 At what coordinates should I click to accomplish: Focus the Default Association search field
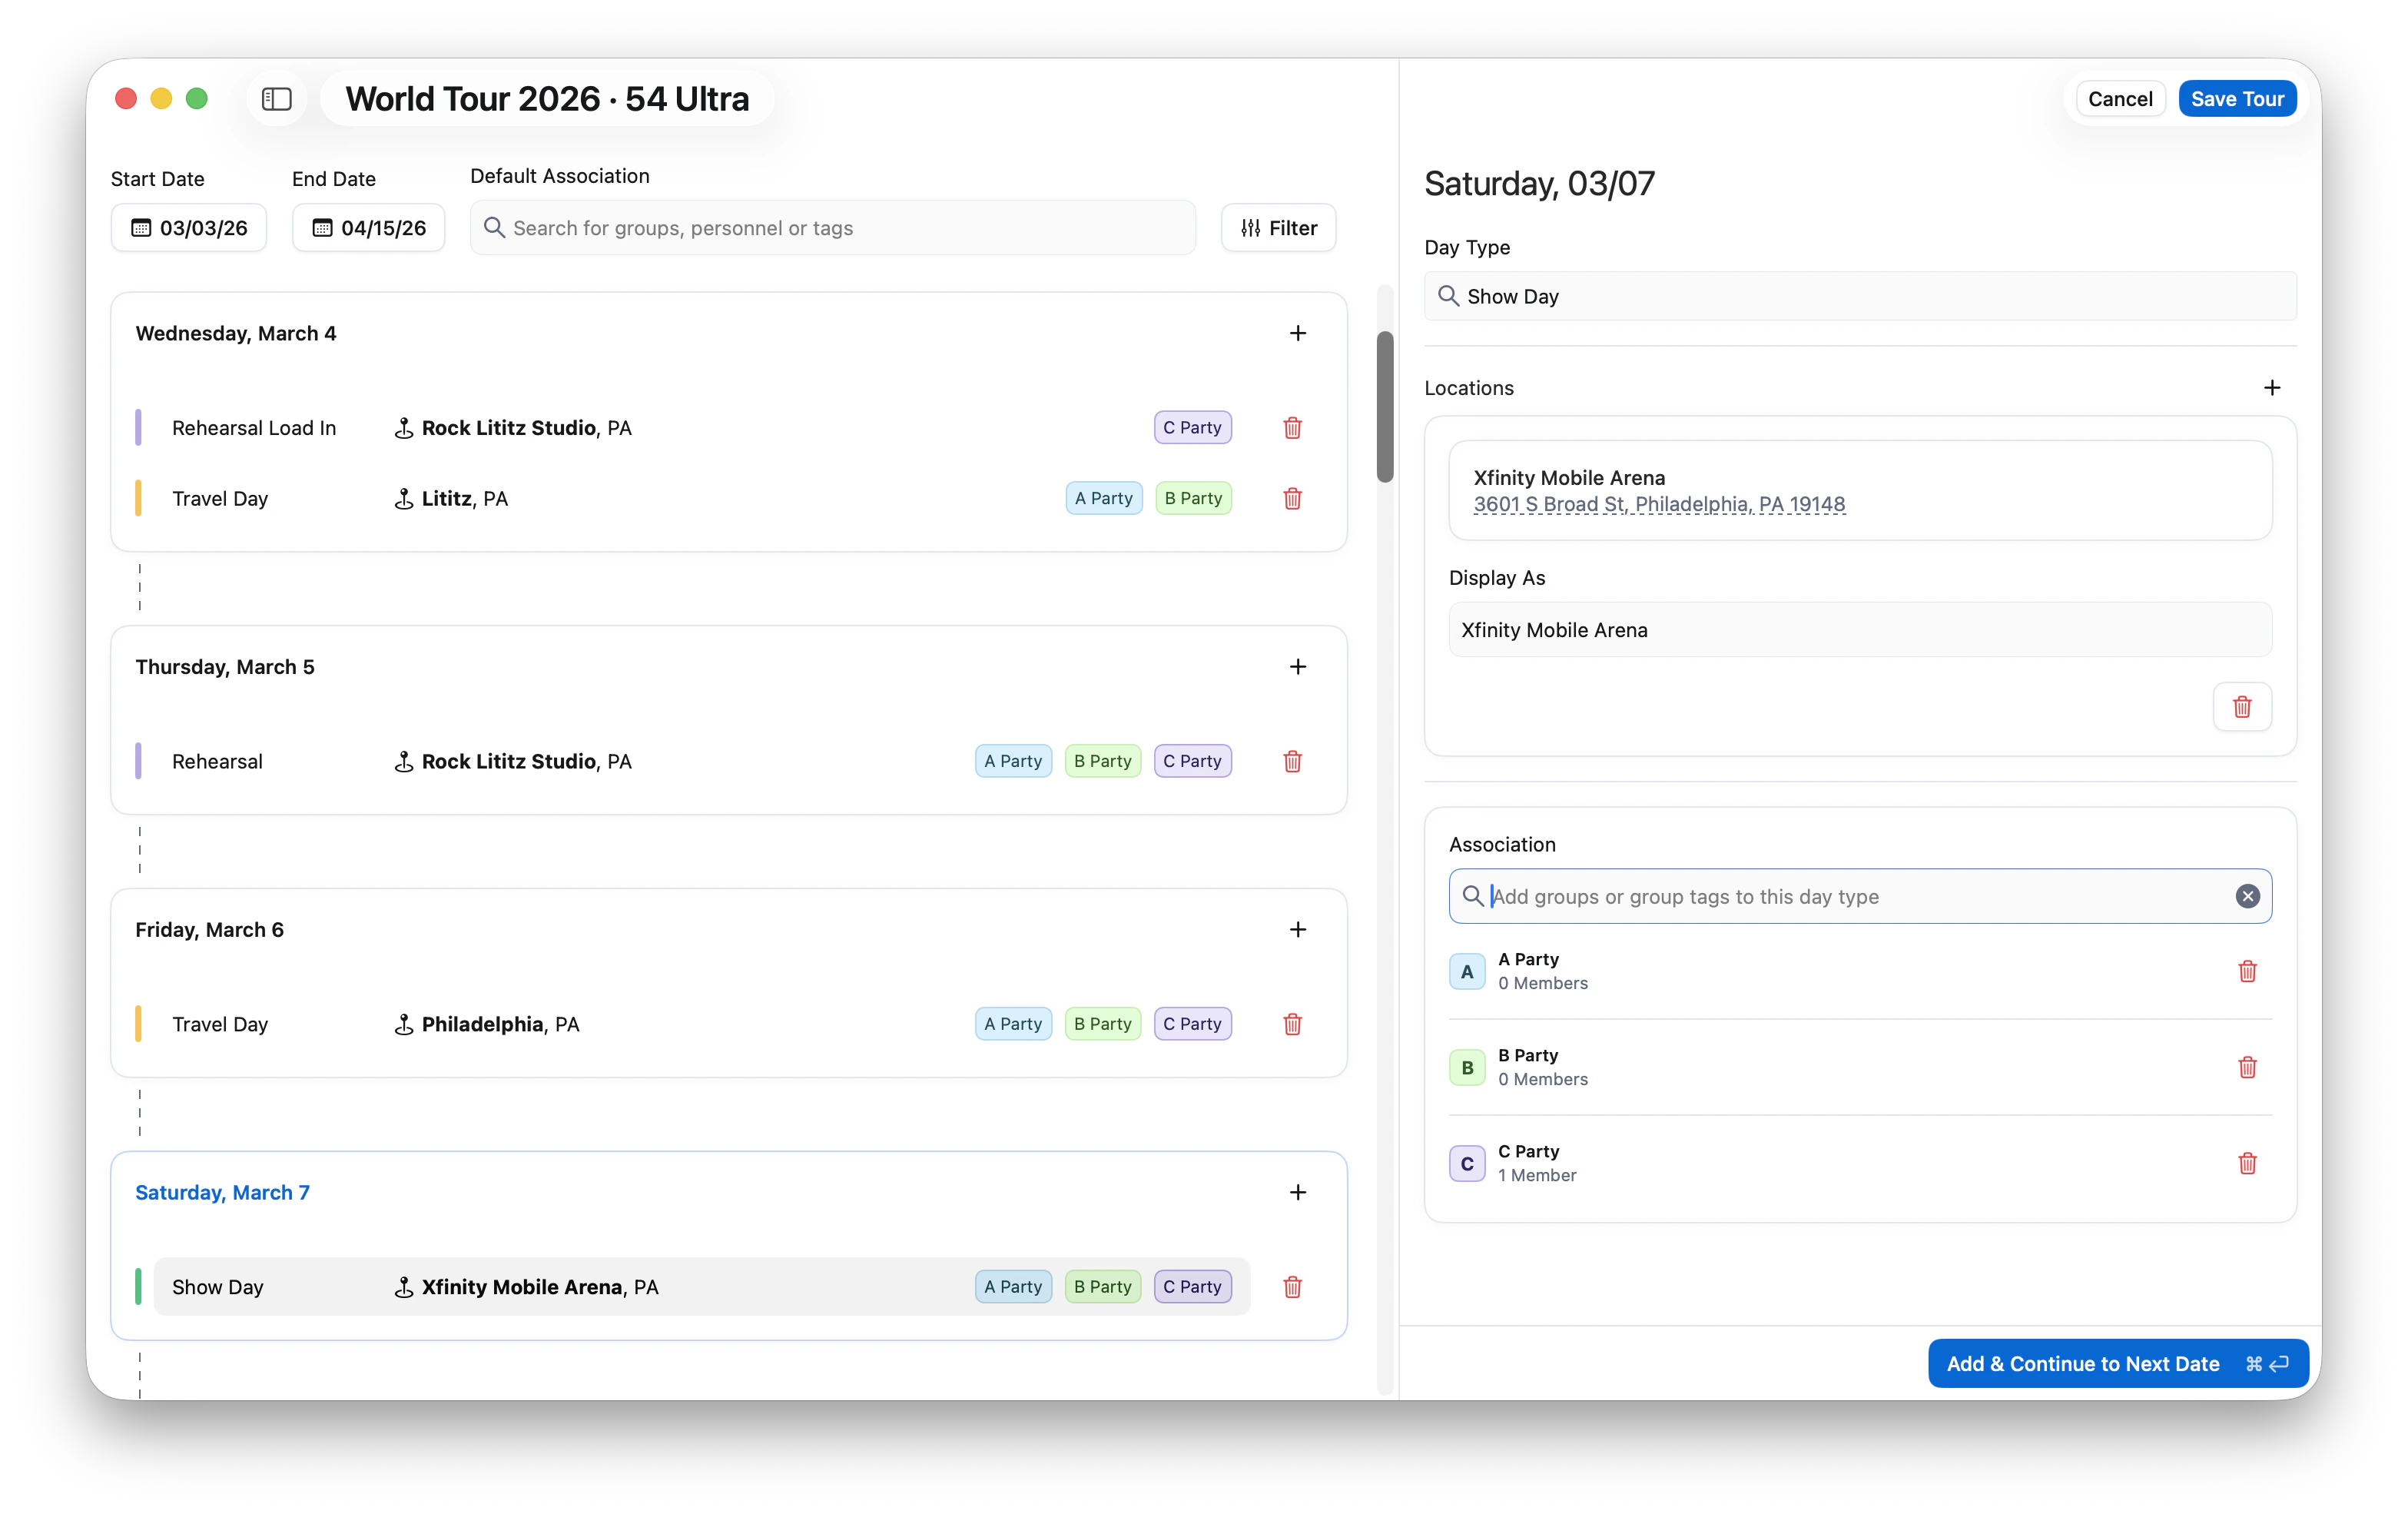point(832,228)
